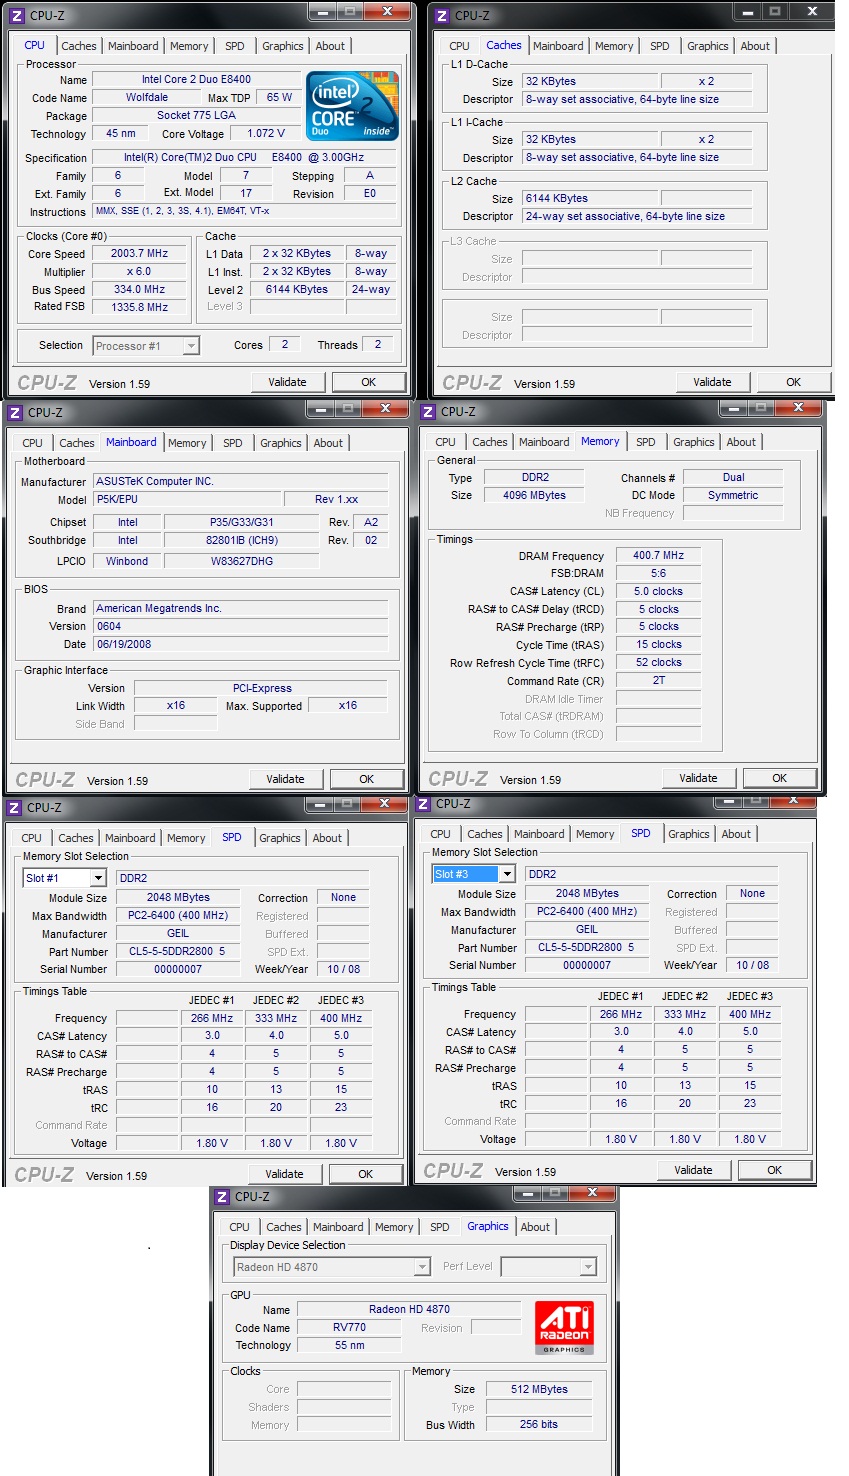This screenshot has width=849, height=1476.
Task: Click OK in the Mainboard window
Action: pos(367,779)
